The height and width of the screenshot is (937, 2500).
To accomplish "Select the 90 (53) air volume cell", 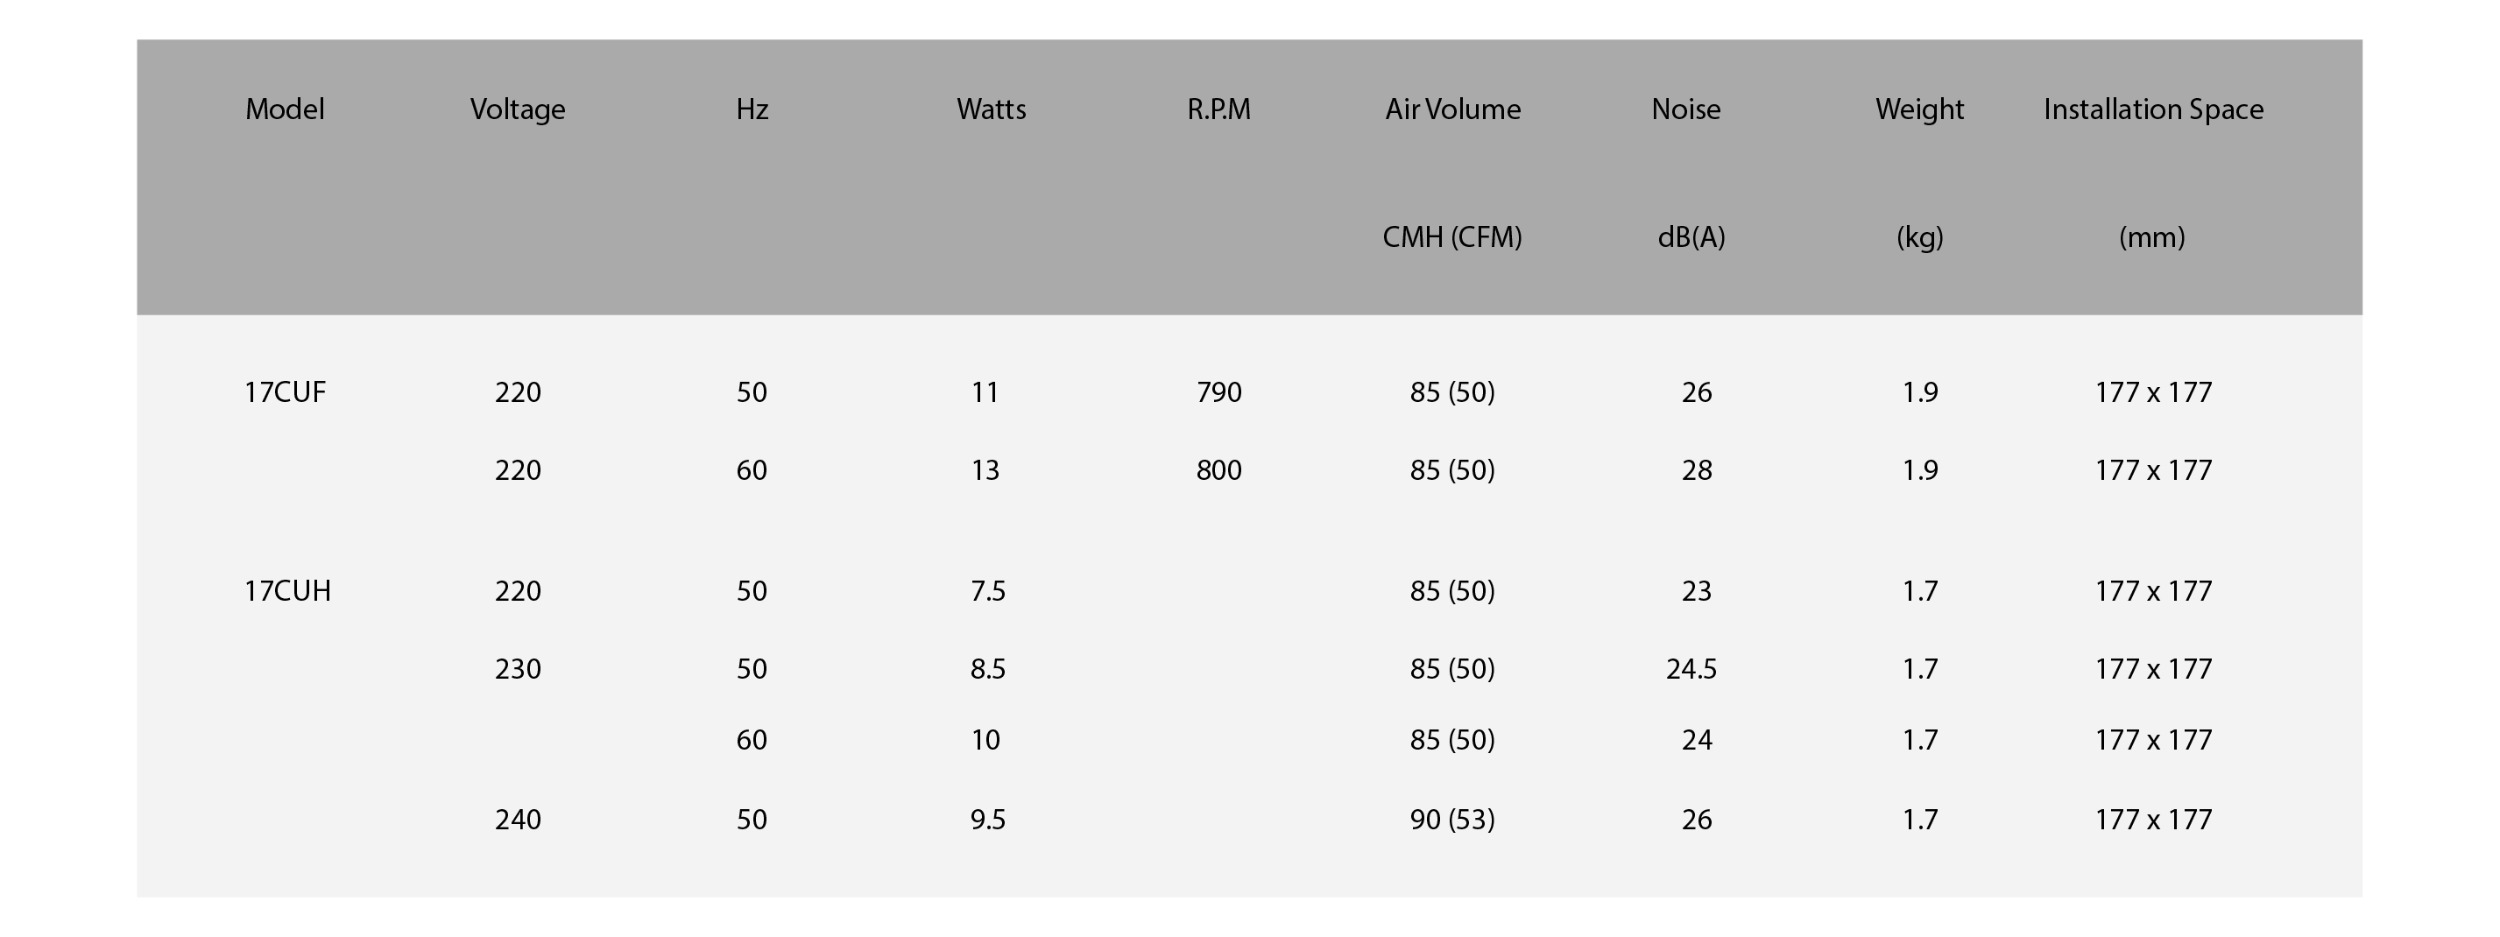I will [x=1453, y=820].
